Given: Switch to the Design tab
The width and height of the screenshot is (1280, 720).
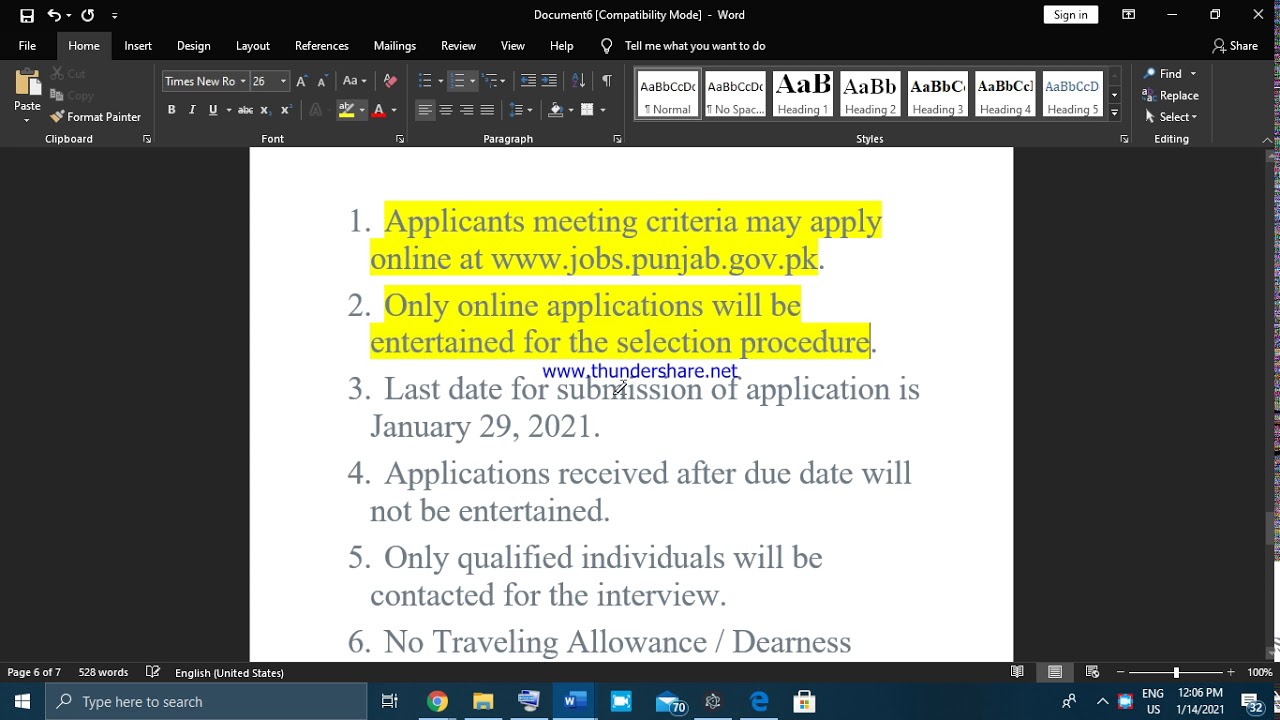Looking at the screenshot, I should (x=193, y=46).
